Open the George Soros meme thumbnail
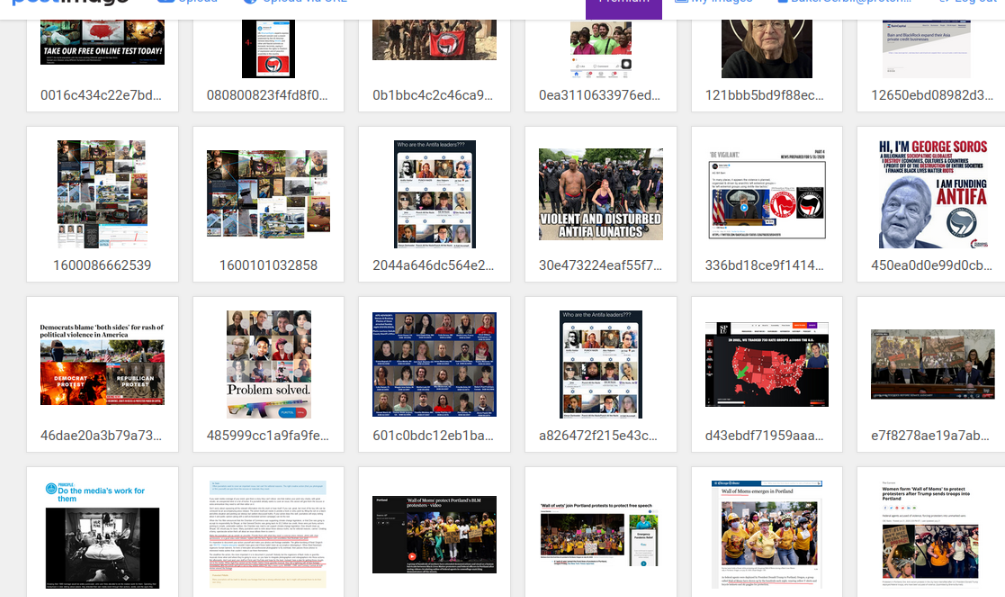 (x=932, y=194)
